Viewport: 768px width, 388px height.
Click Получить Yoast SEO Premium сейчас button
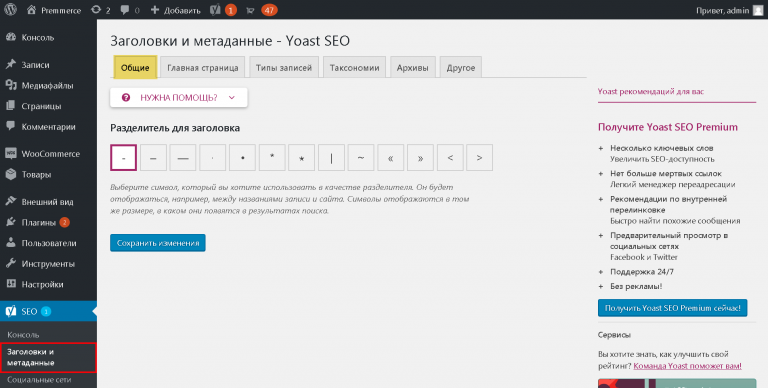(x=672, y=308)
